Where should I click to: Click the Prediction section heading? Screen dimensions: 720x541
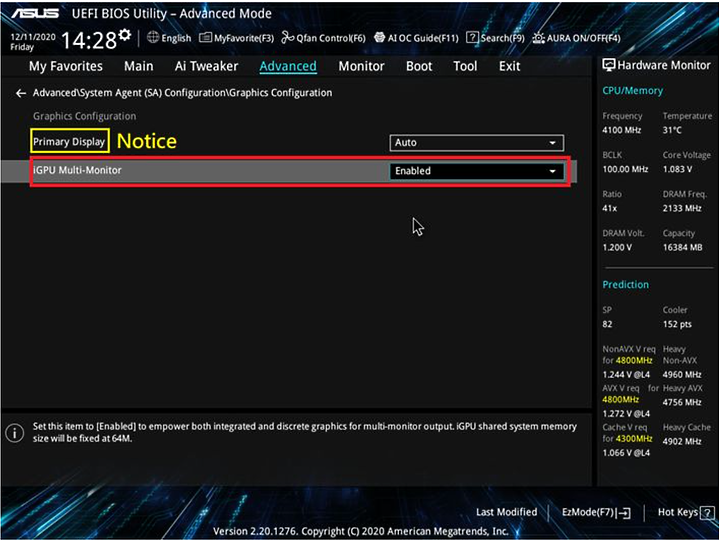pyautogui.click(x=625, y=285)
